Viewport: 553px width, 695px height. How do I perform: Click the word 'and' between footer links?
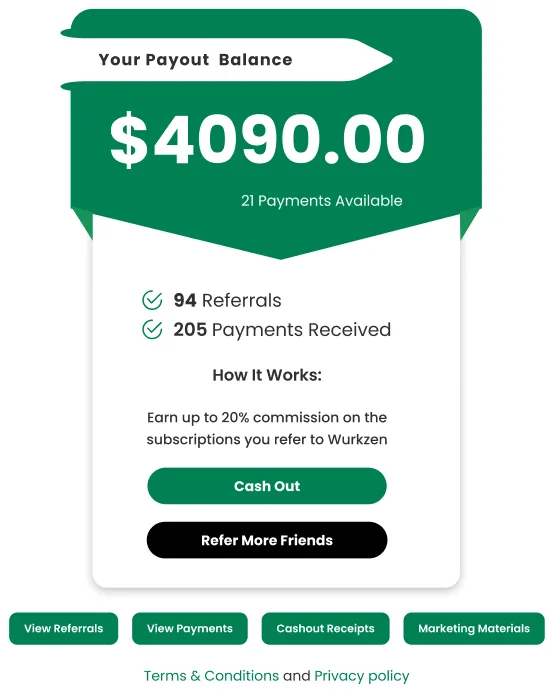[296, 675]
